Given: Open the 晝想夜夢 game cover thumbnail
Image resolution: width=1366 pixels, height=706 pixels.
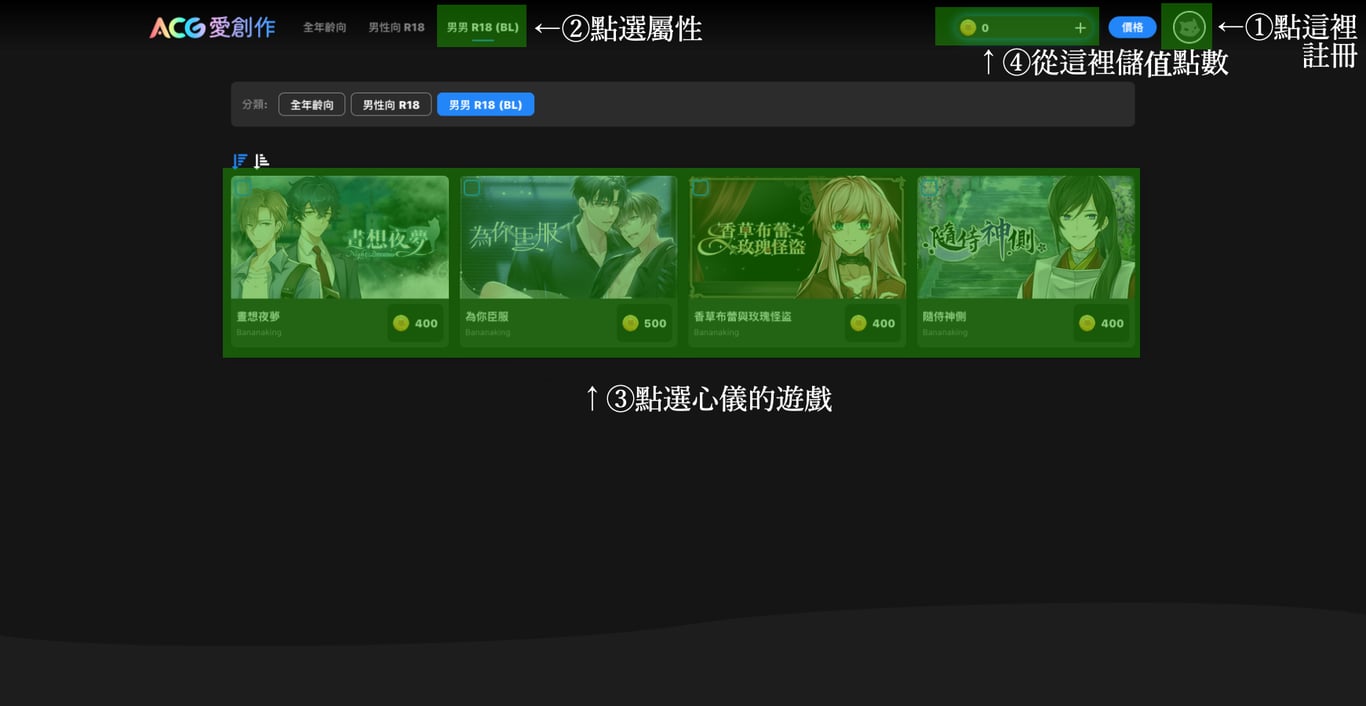Looking at the screenshot, I should (x=340, y=237).
